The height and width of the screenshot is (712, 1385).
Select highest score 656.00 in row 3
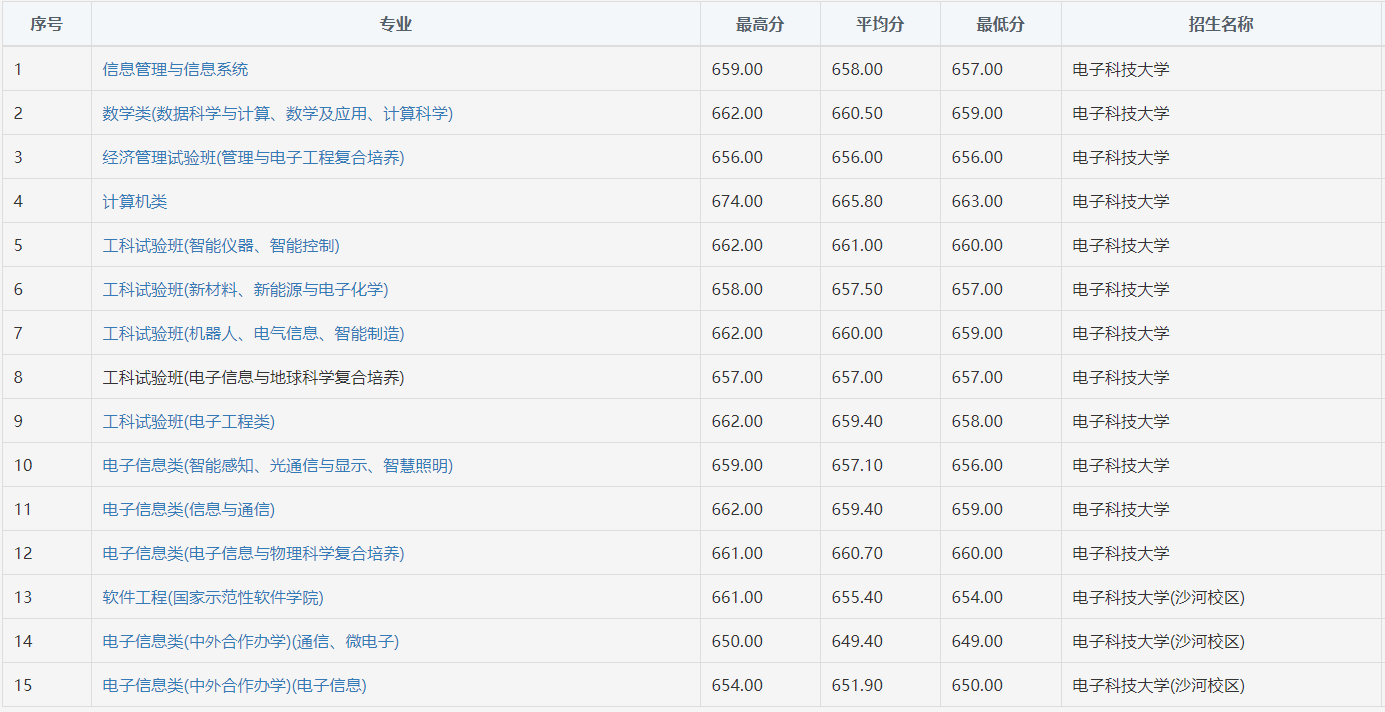pos(737,157)
